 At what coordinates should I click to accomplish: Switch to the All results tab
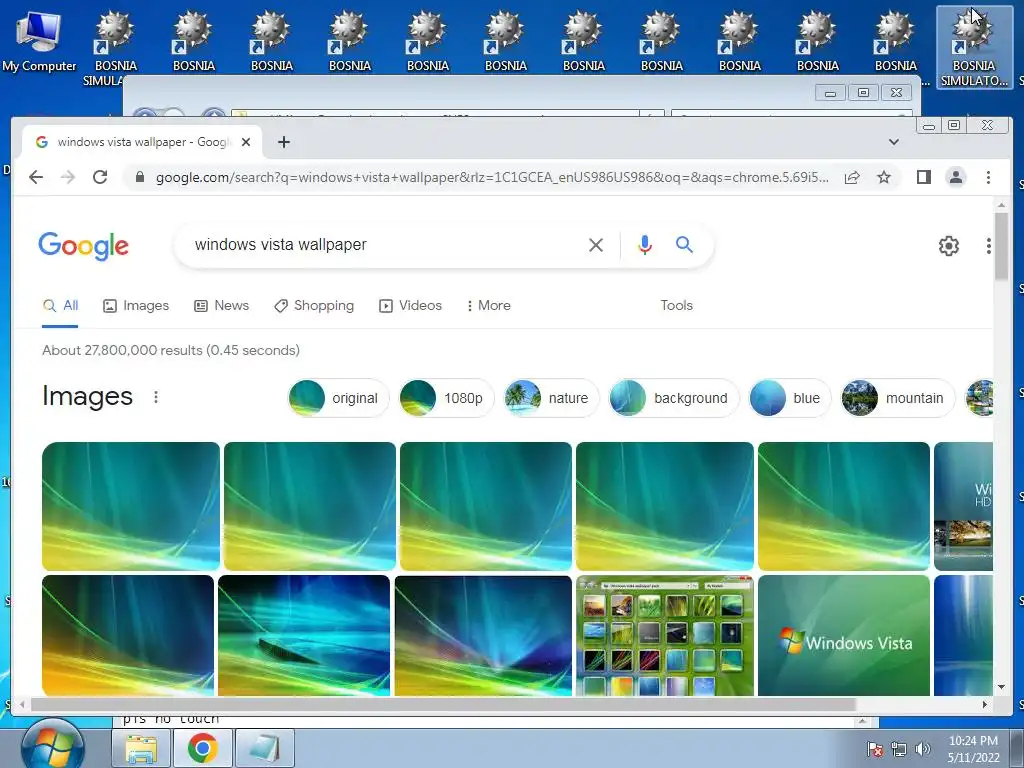point(61,305)
